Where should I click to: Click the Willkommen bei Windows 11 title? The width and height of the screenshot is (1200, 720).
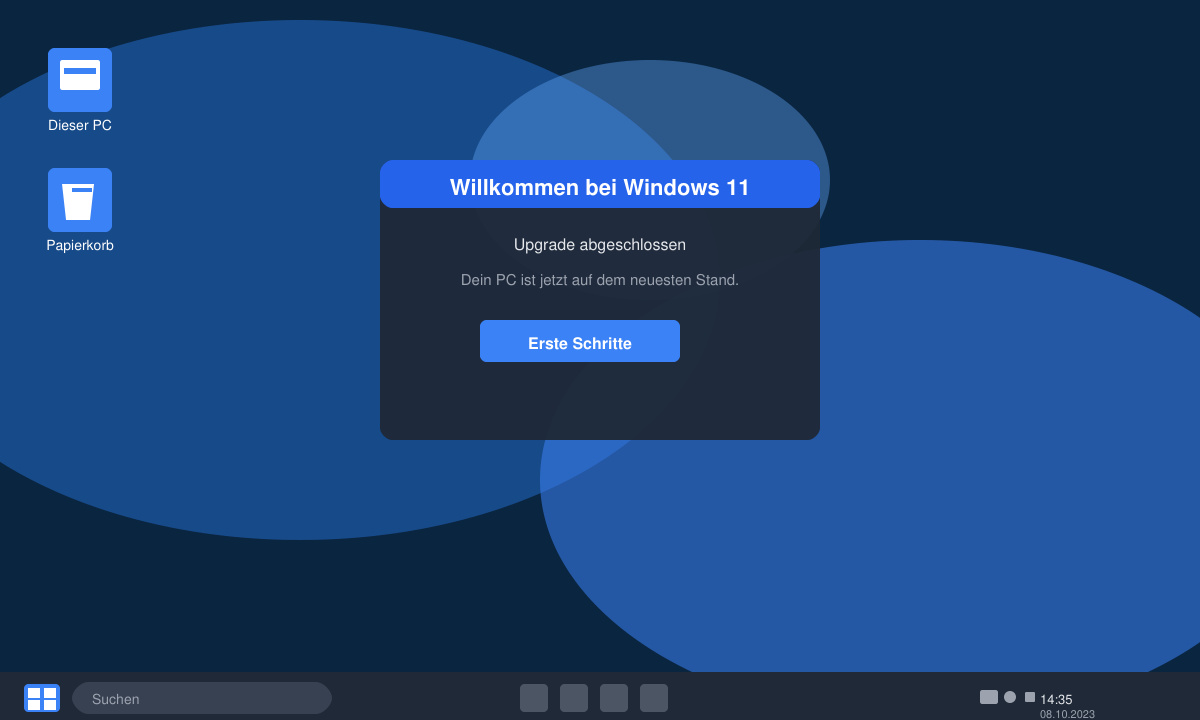click(600, 187)
